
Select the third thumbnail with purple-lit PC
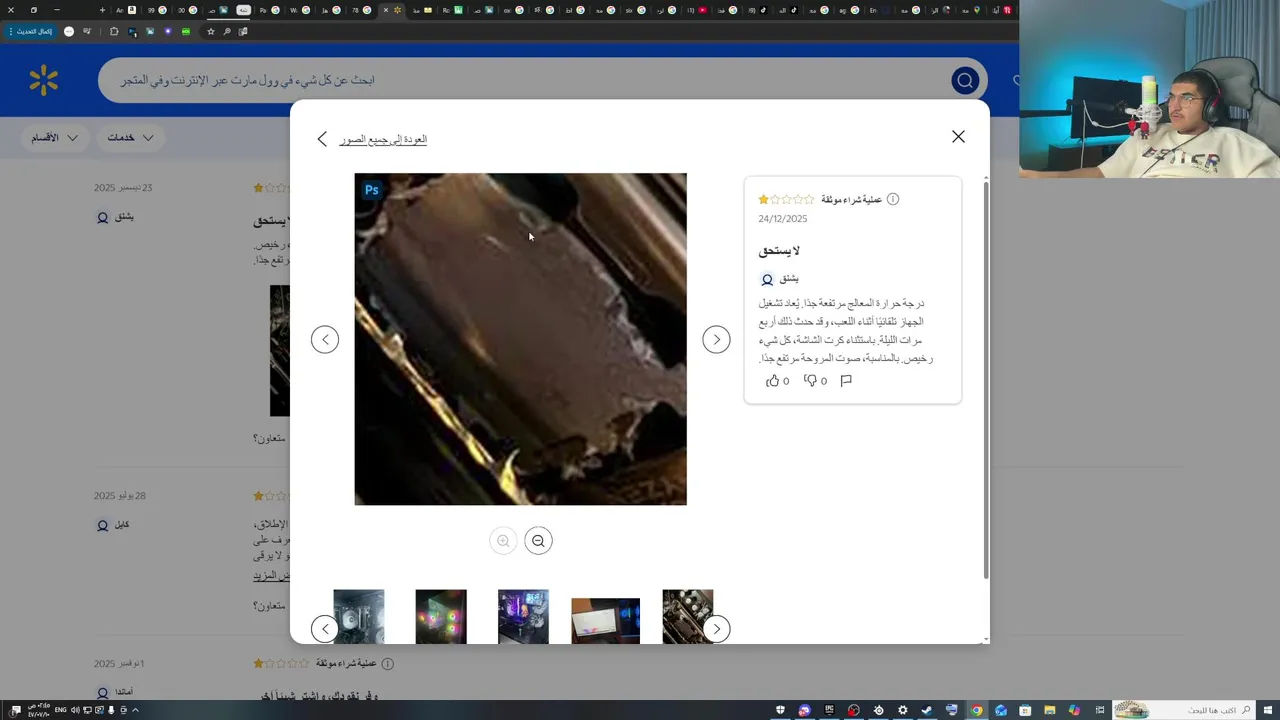click(x=523, y=616)
